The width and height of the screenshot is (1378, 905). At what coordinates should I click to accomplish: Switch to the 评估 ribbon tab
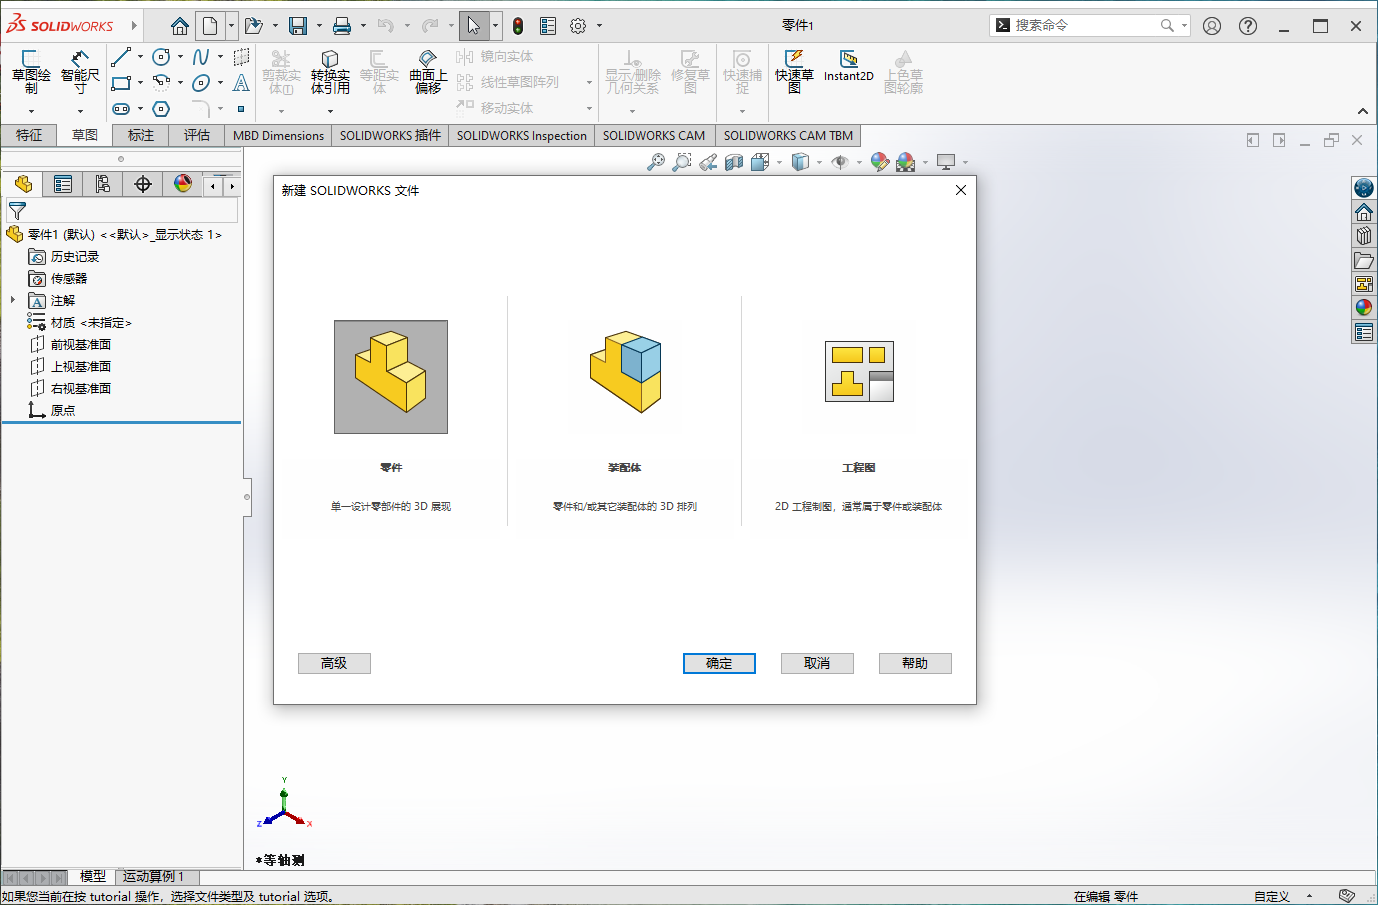(197, 135)
